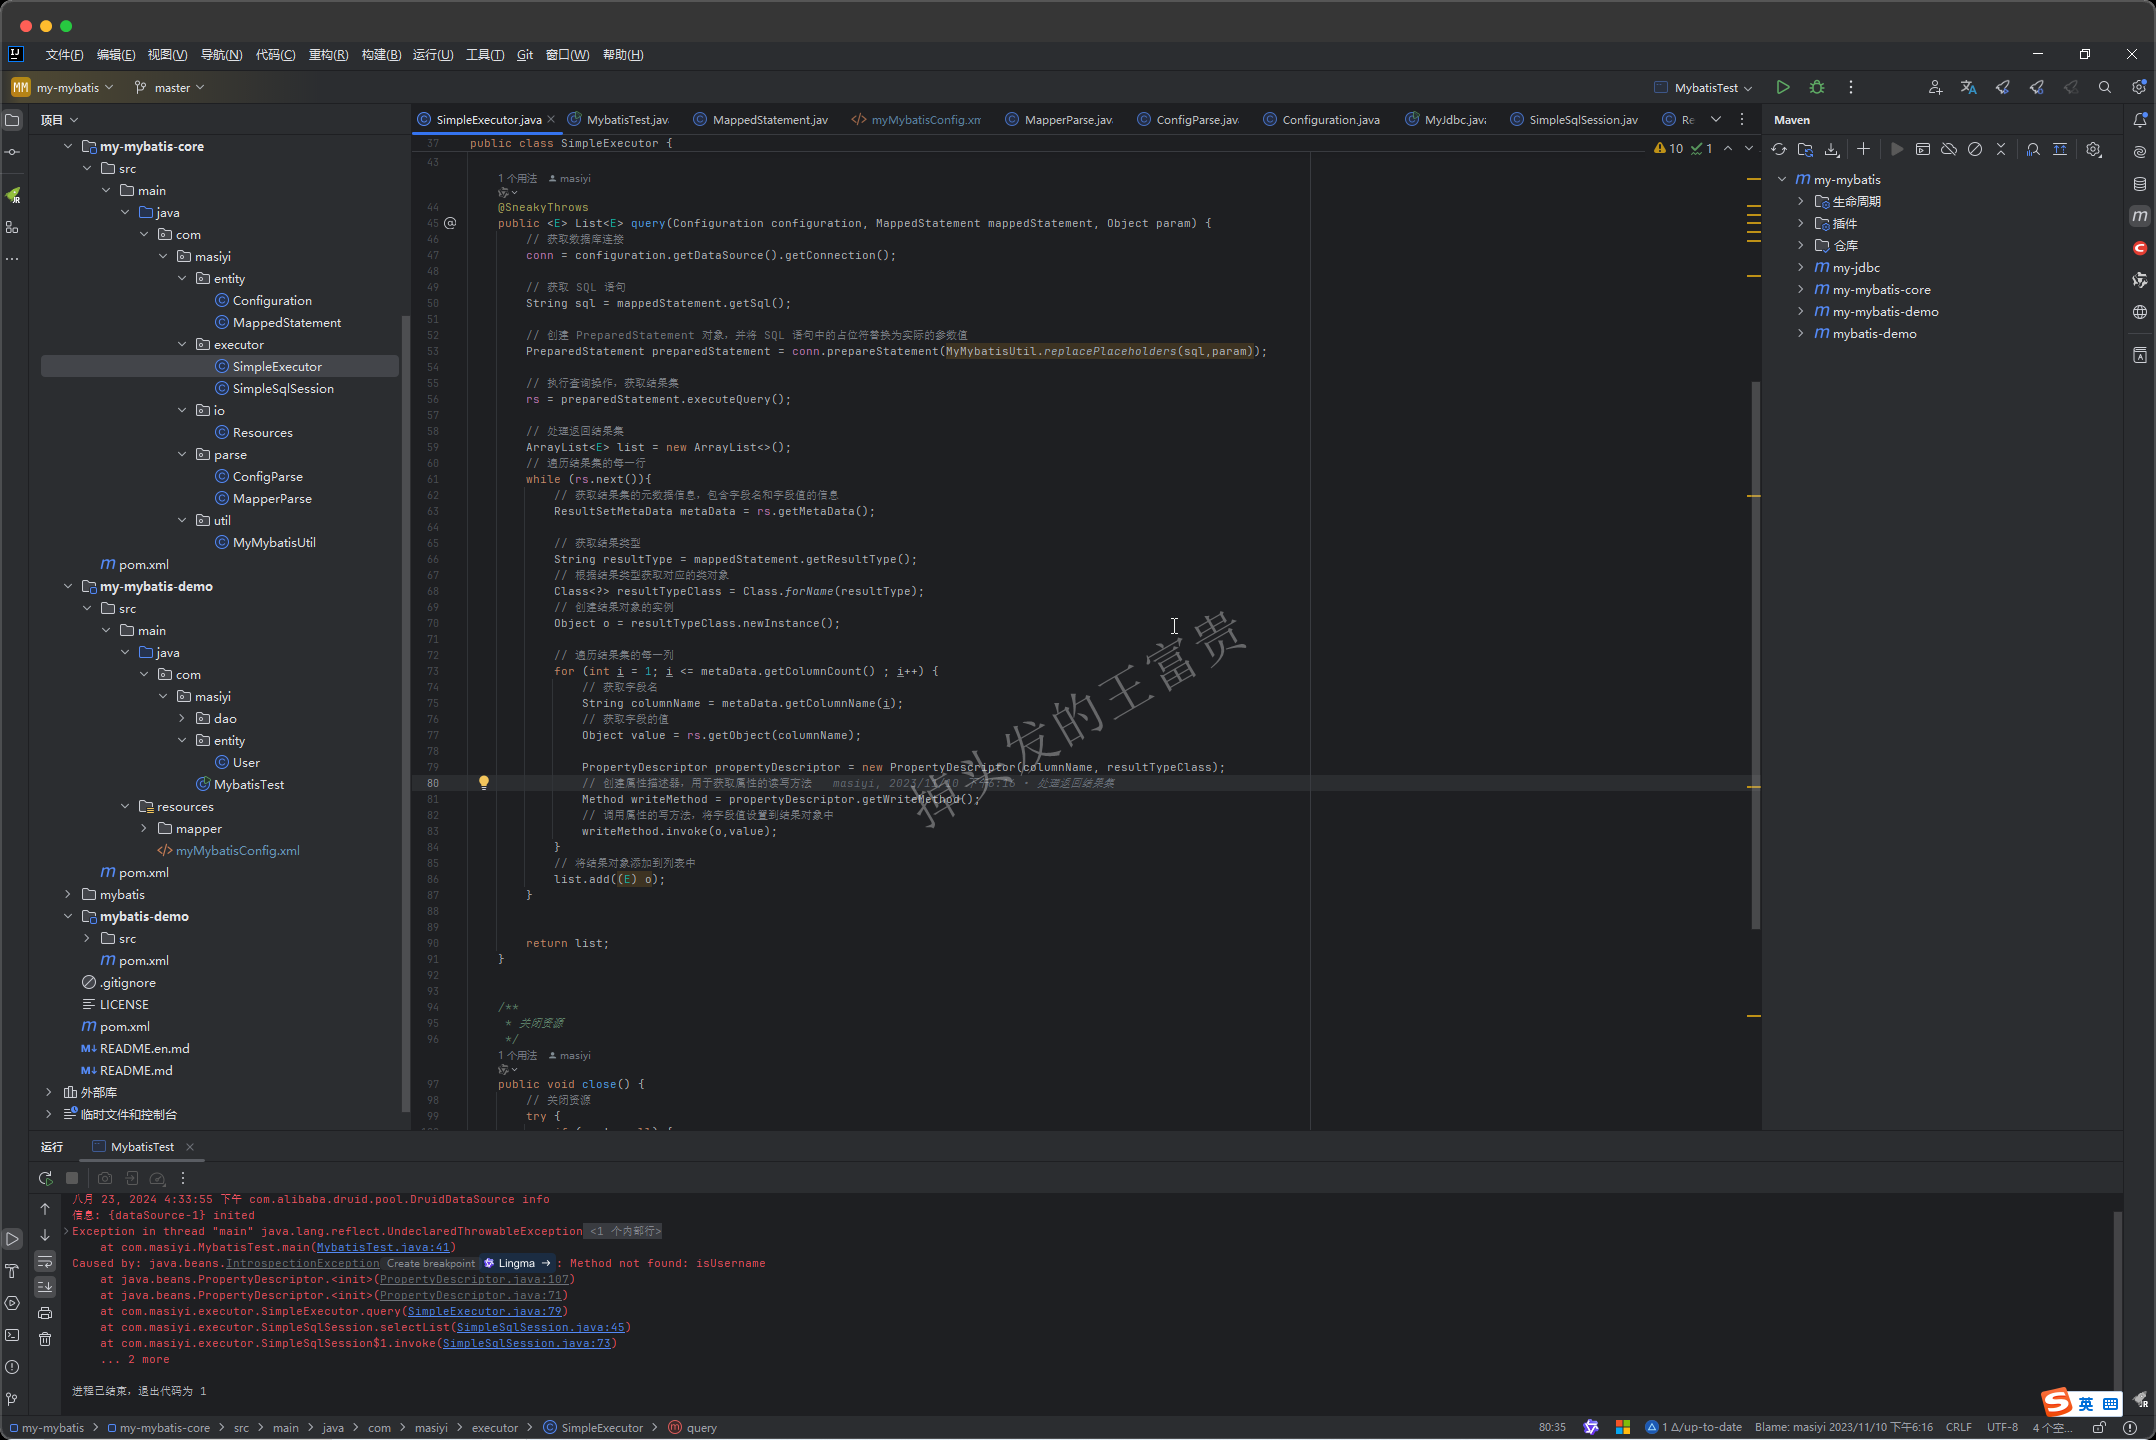Viewport: 2156px width, 1440px height.
Task: Open the Build hammer tool window
Action: pos(12,1271)
